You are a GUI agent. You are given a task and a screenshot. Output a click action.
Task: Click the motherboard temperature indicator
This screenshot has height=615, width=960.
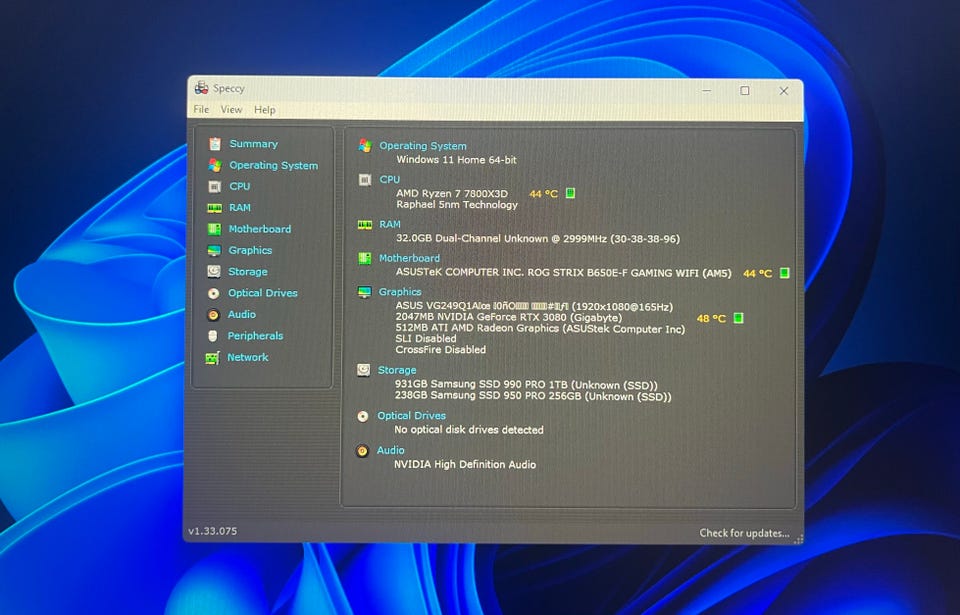pos(785,273)
